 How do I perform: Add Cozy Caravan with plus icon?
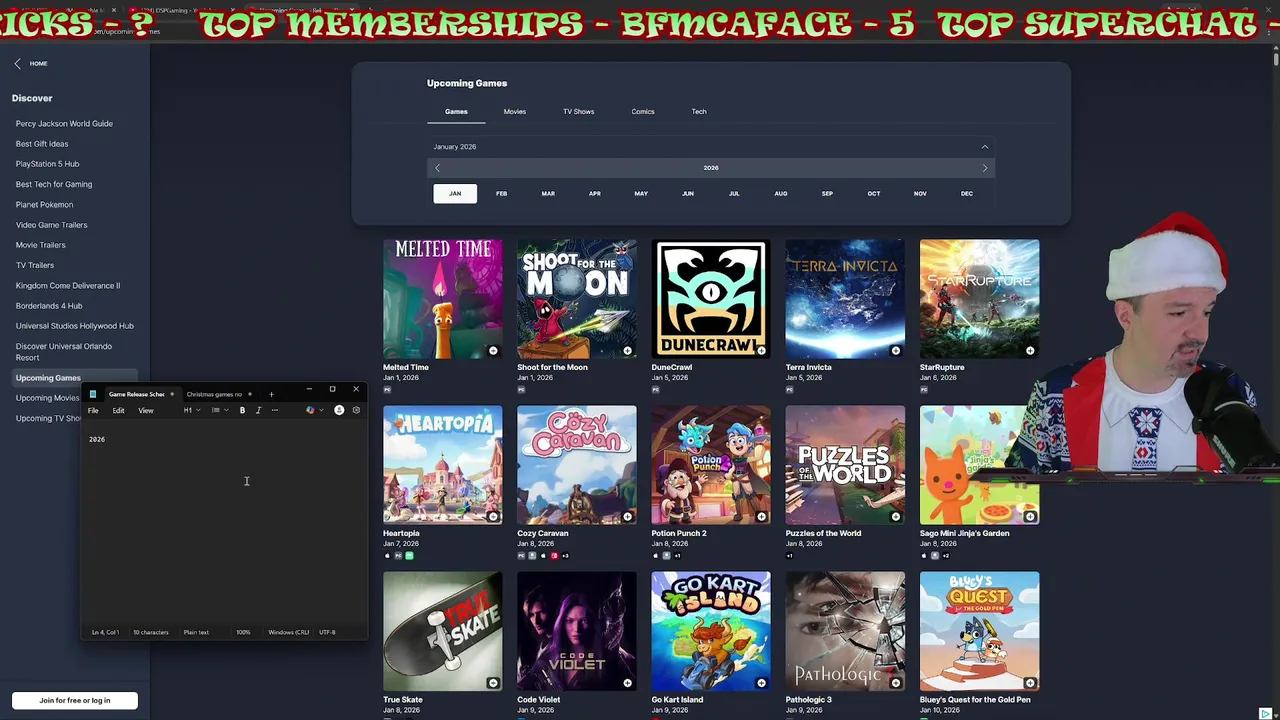(x=627, y=517)
